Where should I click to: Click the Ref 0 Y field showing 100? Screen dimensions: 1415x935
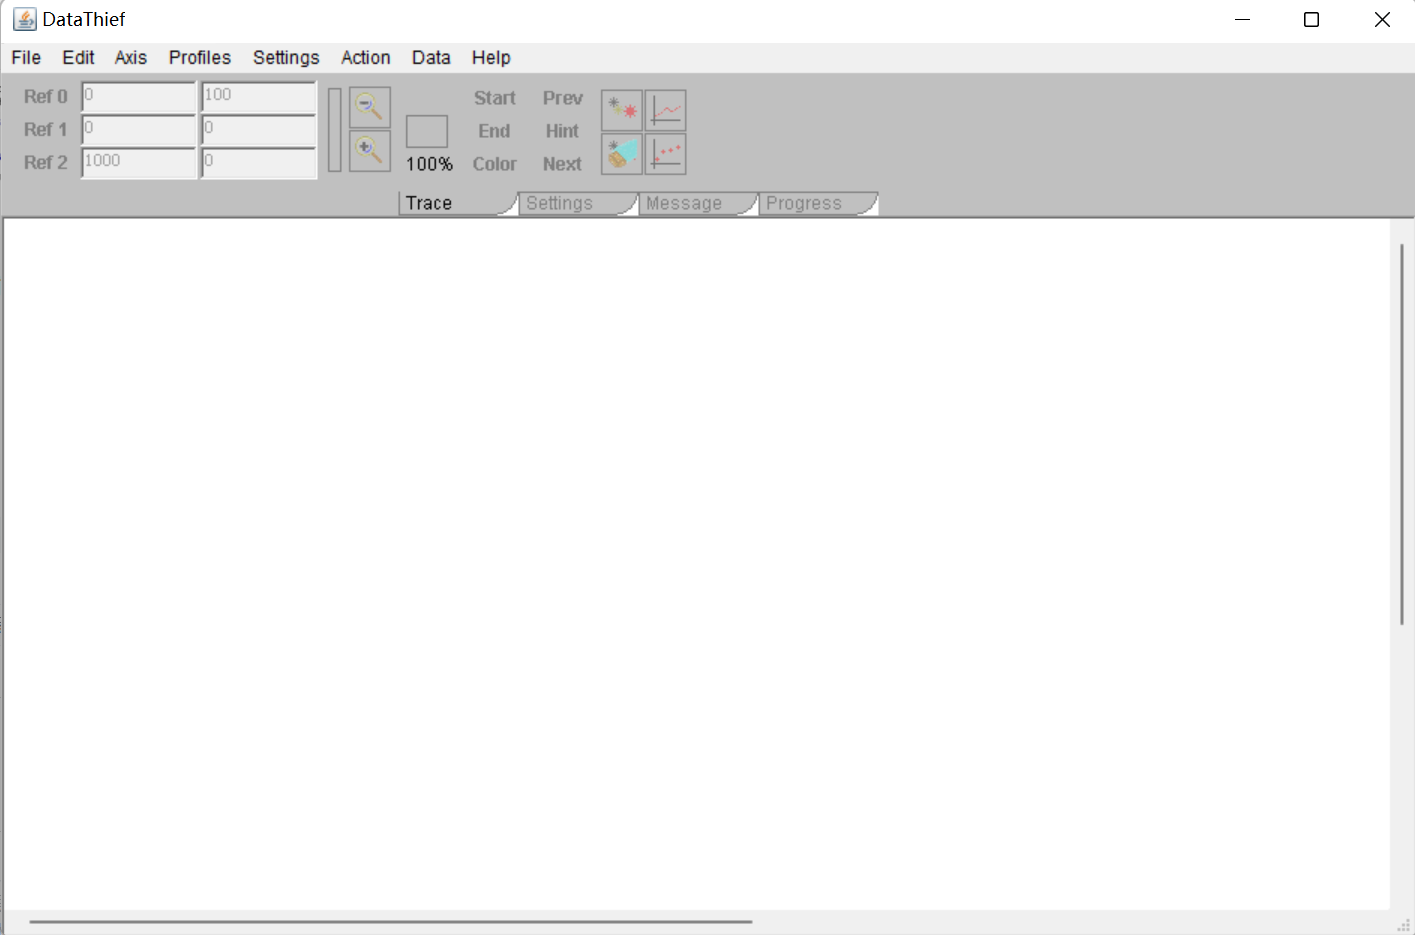click(259, 96)
